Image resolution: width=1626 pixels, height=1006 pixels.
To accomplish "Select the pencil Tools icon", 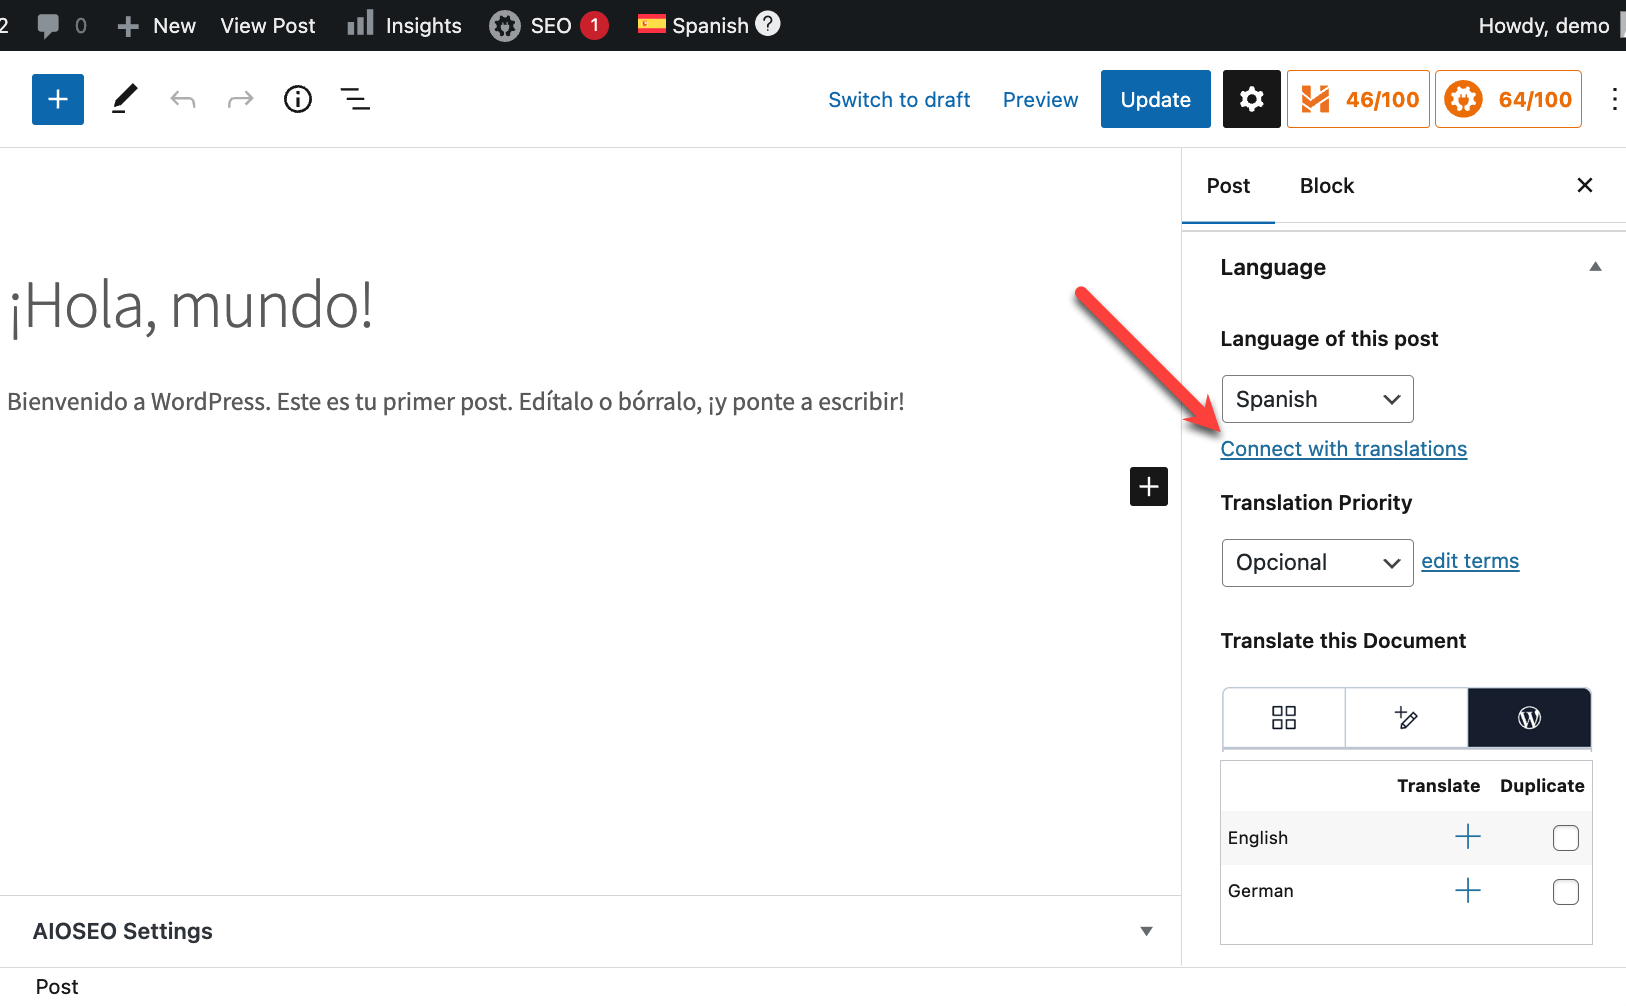I will tap(124, 99).
